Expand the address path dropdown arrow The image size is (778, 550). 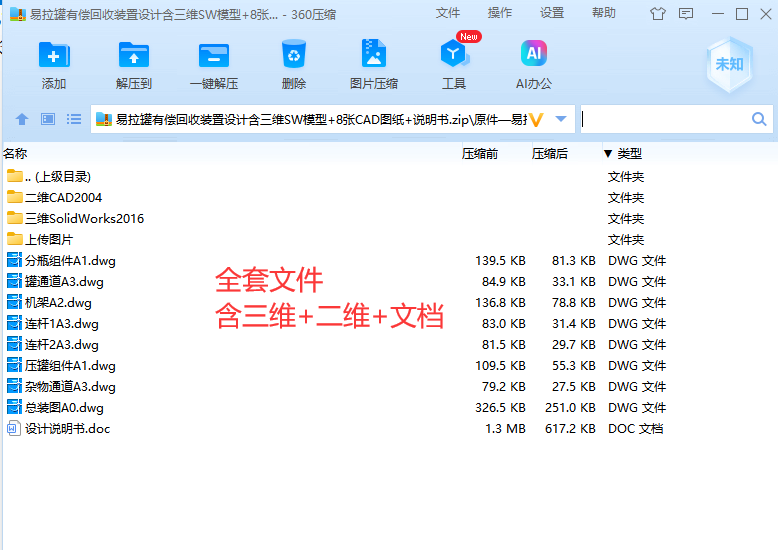pos(561,119)
